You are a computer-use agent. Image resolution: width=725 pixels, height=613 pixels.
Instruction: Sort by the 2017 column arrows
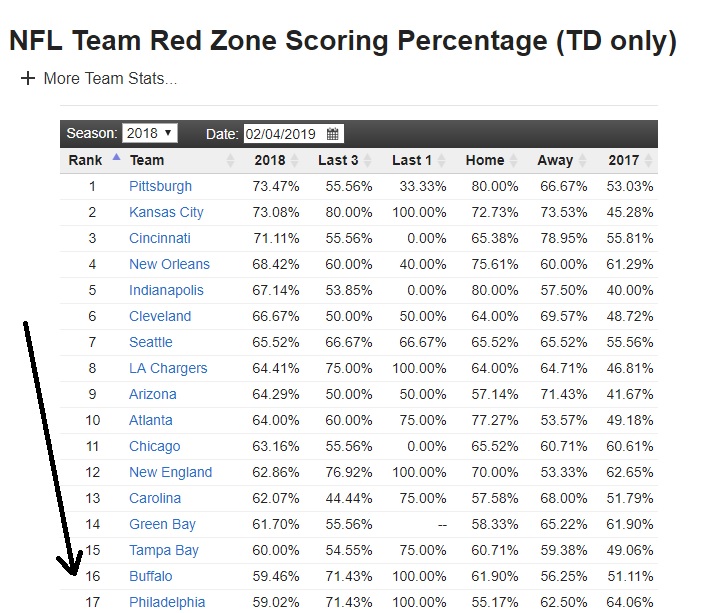(x=648, y=160)
